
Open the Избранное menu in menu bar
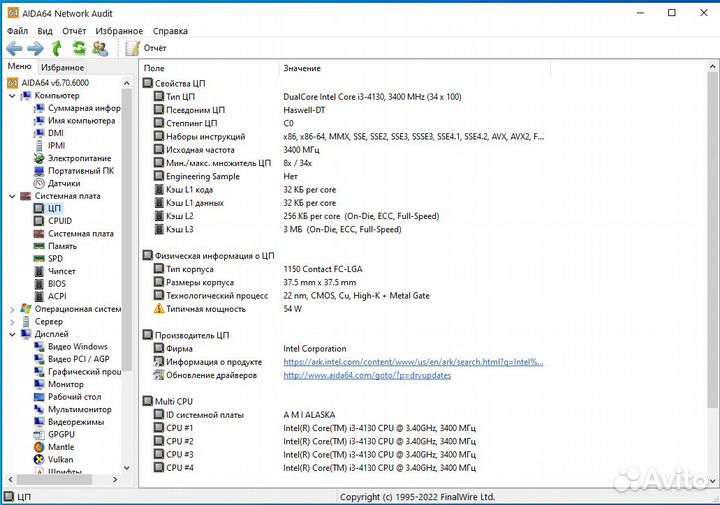(x=119, y=31)
